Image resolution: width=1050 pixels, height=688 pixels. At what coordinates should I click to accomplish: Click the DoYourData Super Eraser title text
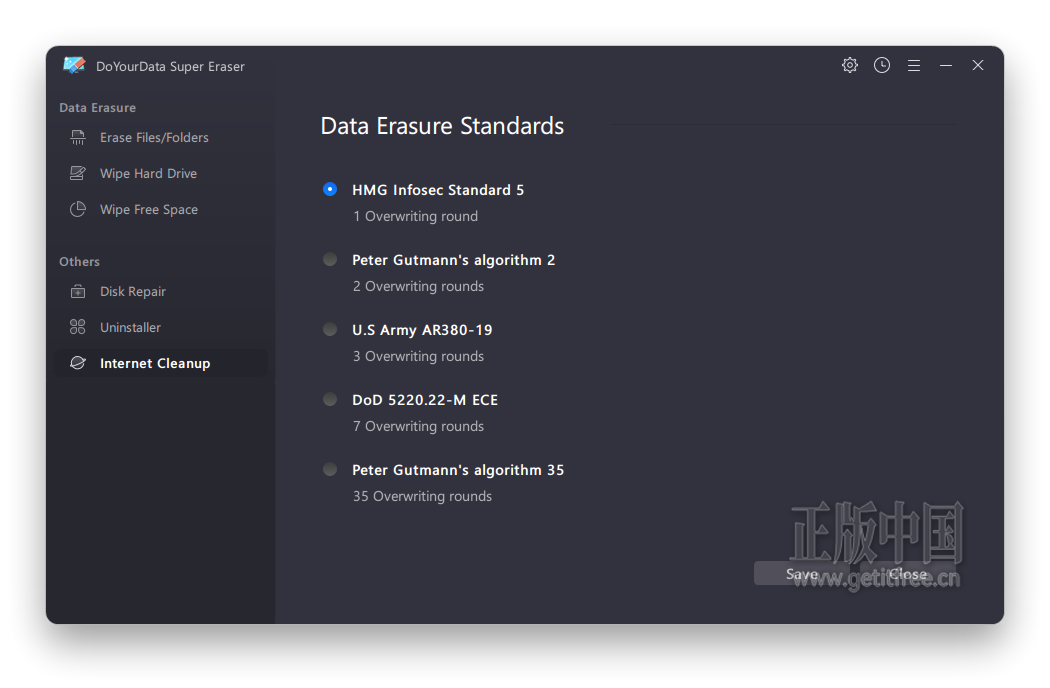coord(170,66)
